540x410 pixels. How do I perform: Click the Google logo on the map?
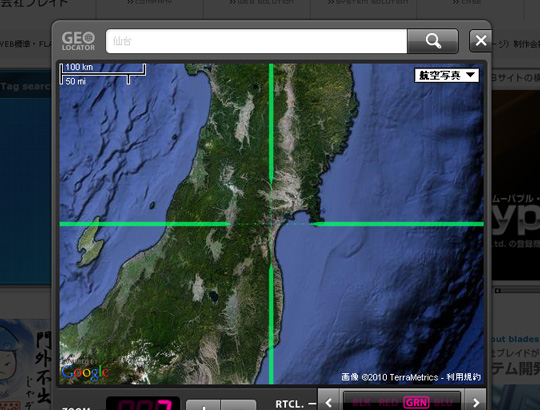pos(85,372)
